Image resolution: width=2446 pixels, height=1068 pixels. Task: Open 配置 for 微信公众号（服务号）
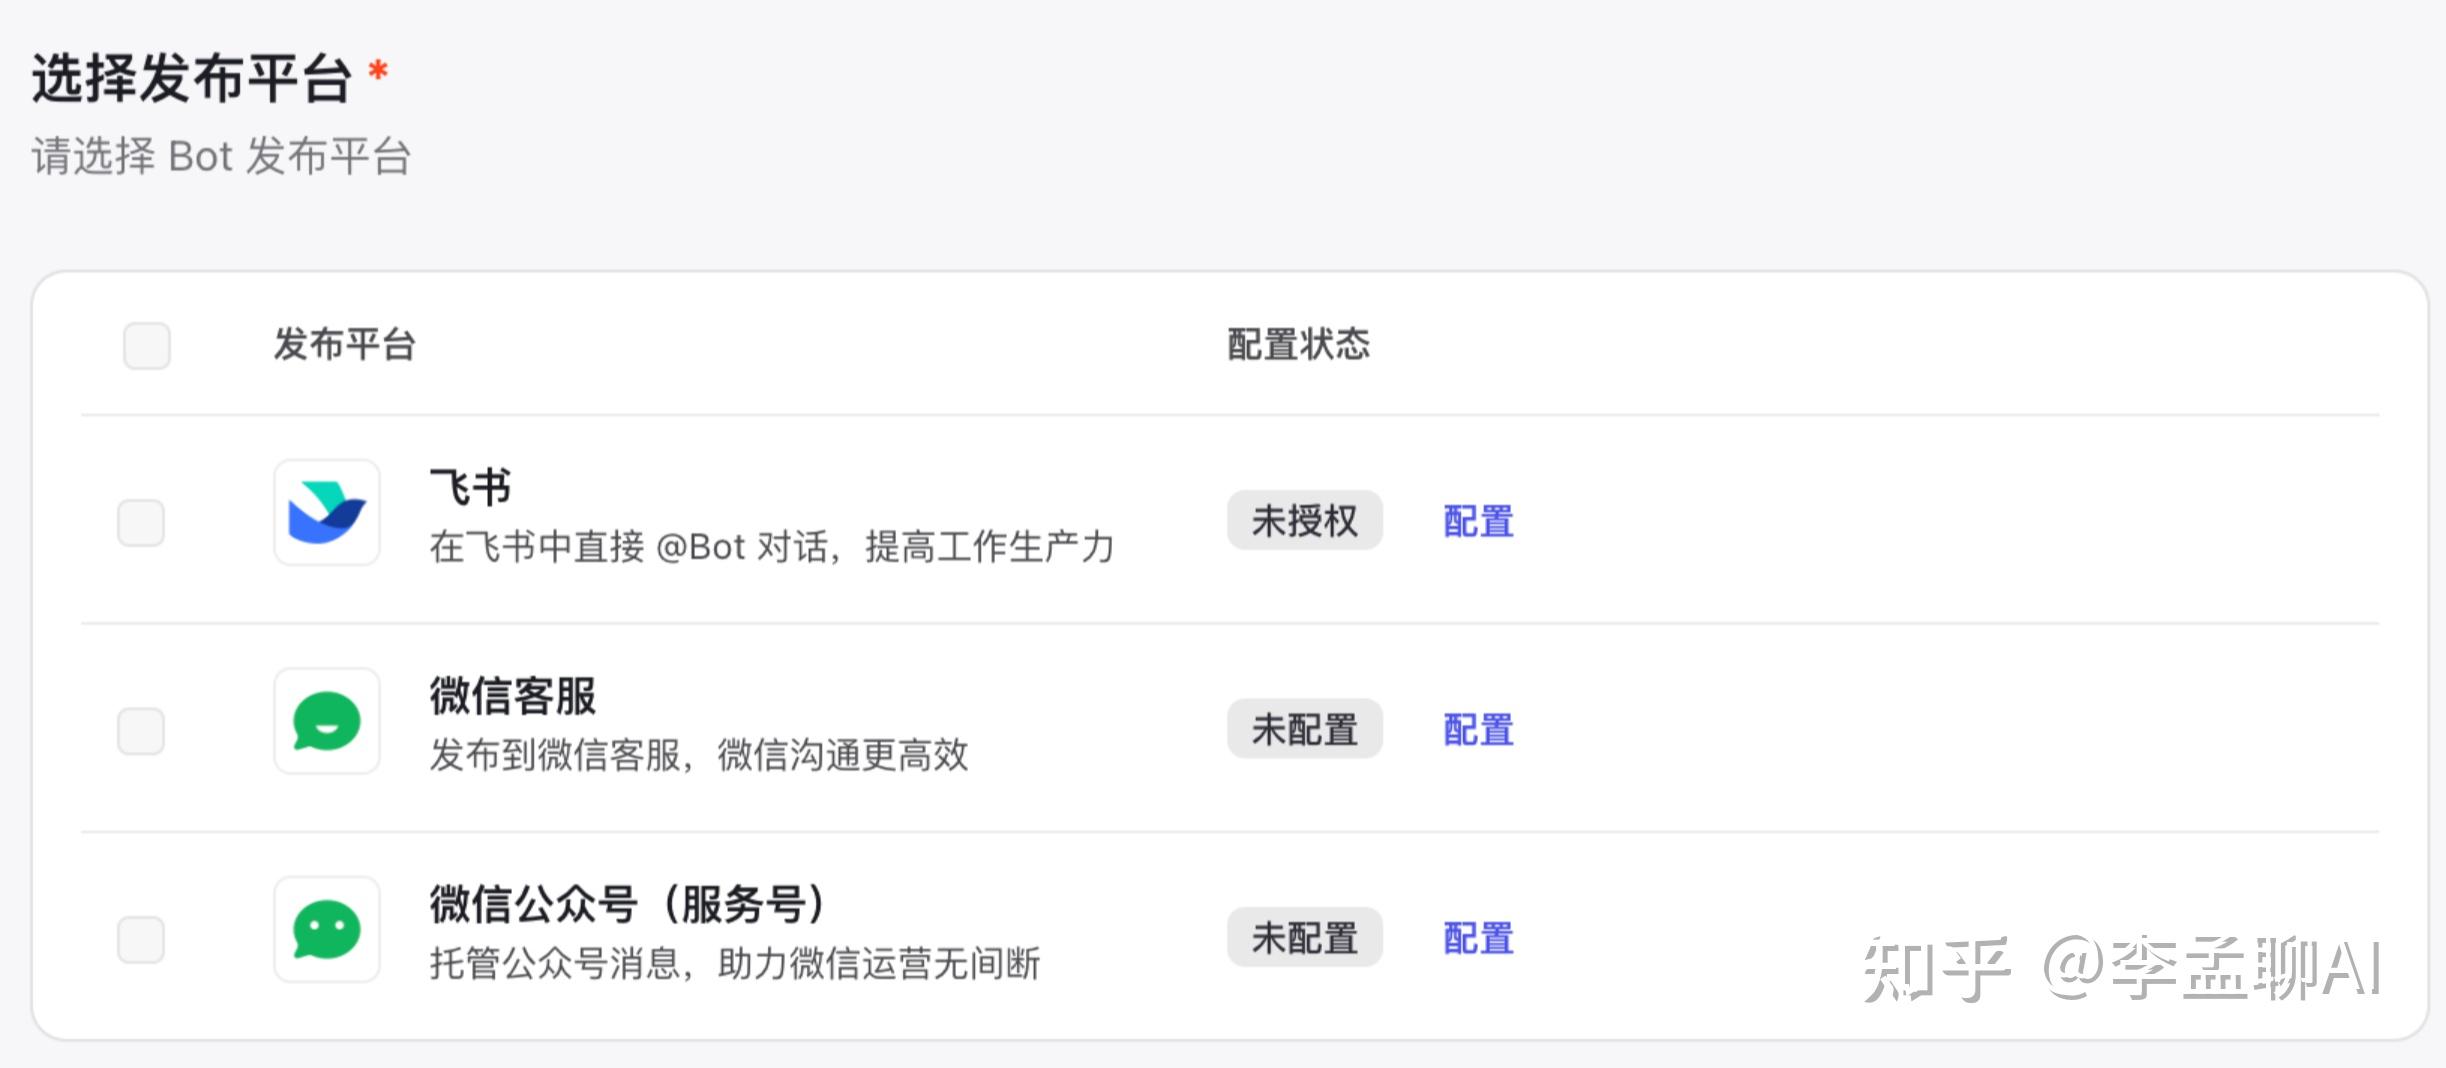pos(1476,938)
